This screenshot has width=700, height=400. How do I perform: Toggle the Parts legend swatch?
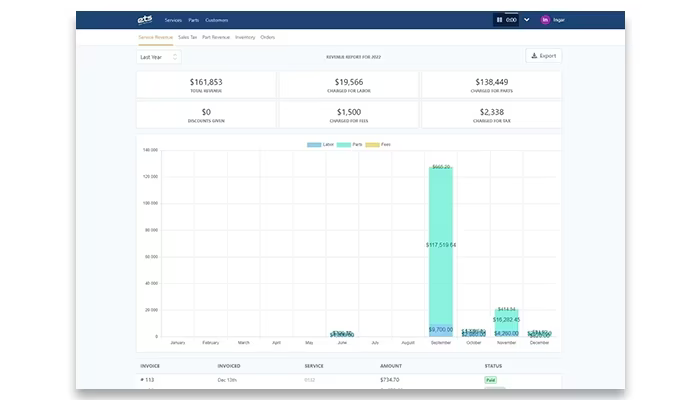tap(343, 145)
